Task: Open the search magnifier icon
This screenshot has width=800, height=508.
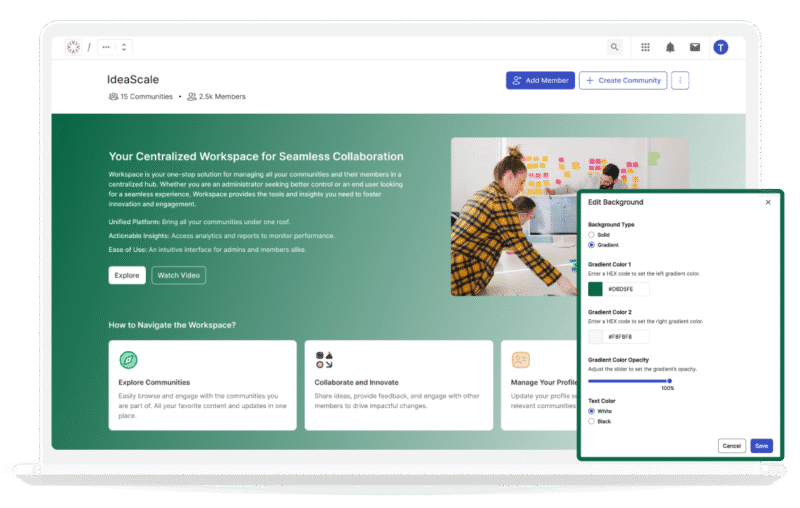Action: pyautogui.click(x=614, y=47)
